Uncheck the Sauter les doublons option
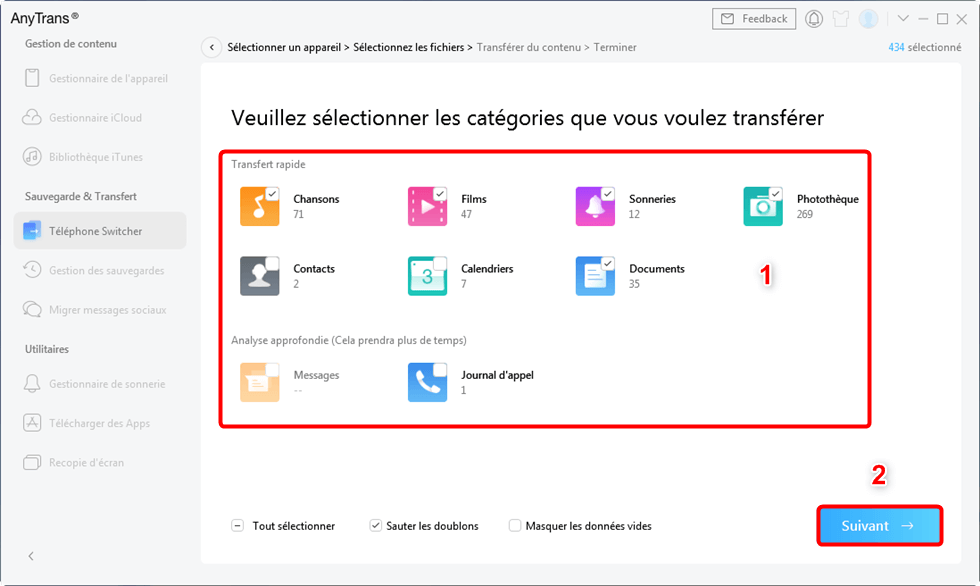 tap(375, 525)
